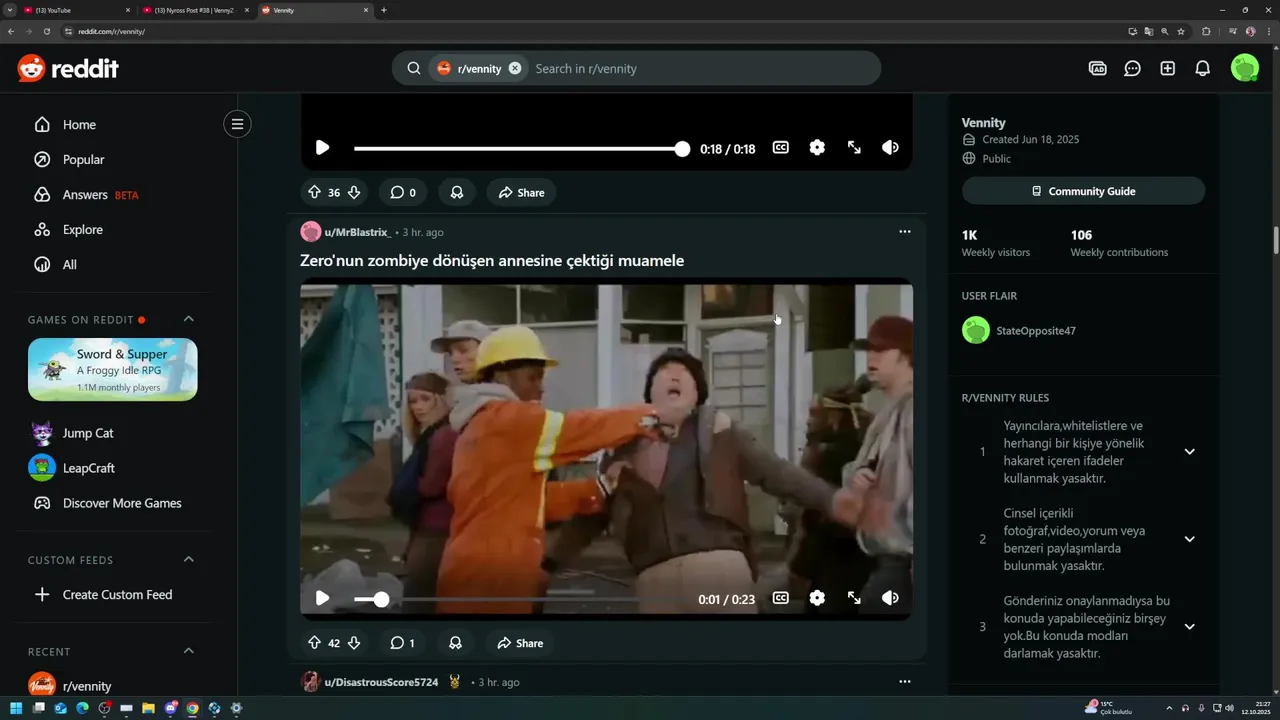Viewport: 1280px width, 720px height.
Task: Open comments on the 1-comment post
Action: coord(401,643)
